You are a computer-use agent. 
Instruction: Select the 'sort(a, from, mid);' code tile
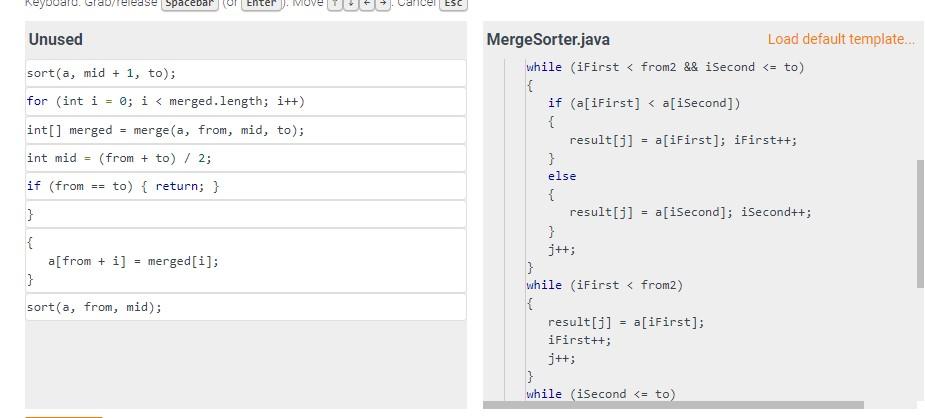click(245, 307)
